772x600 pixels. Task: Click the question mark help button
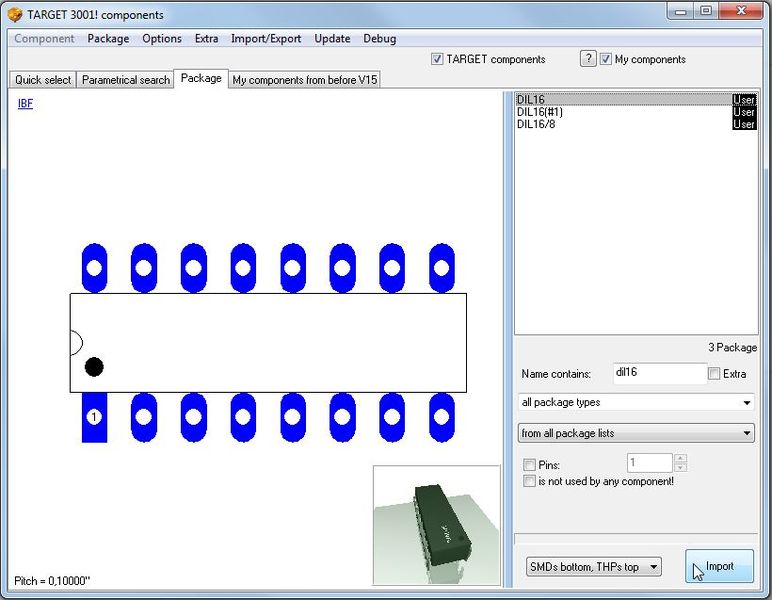point(588,59)
